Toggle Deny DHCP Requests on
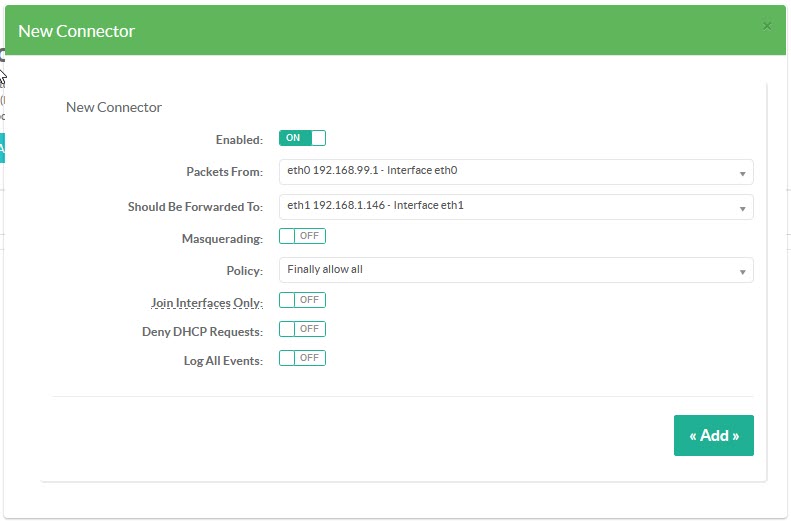Viewport: 791px width, 521px height. pyautogui.click(x=302, y=329)
